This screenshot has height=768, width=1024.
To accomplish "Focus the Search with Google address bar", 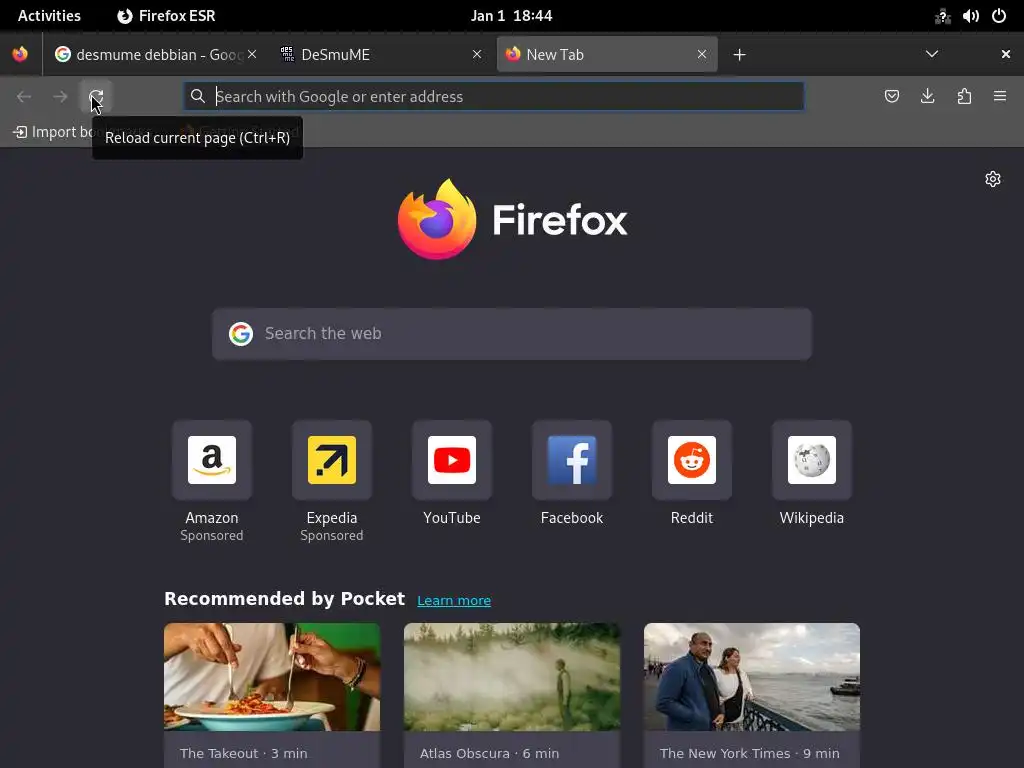I will coord(494,97).
